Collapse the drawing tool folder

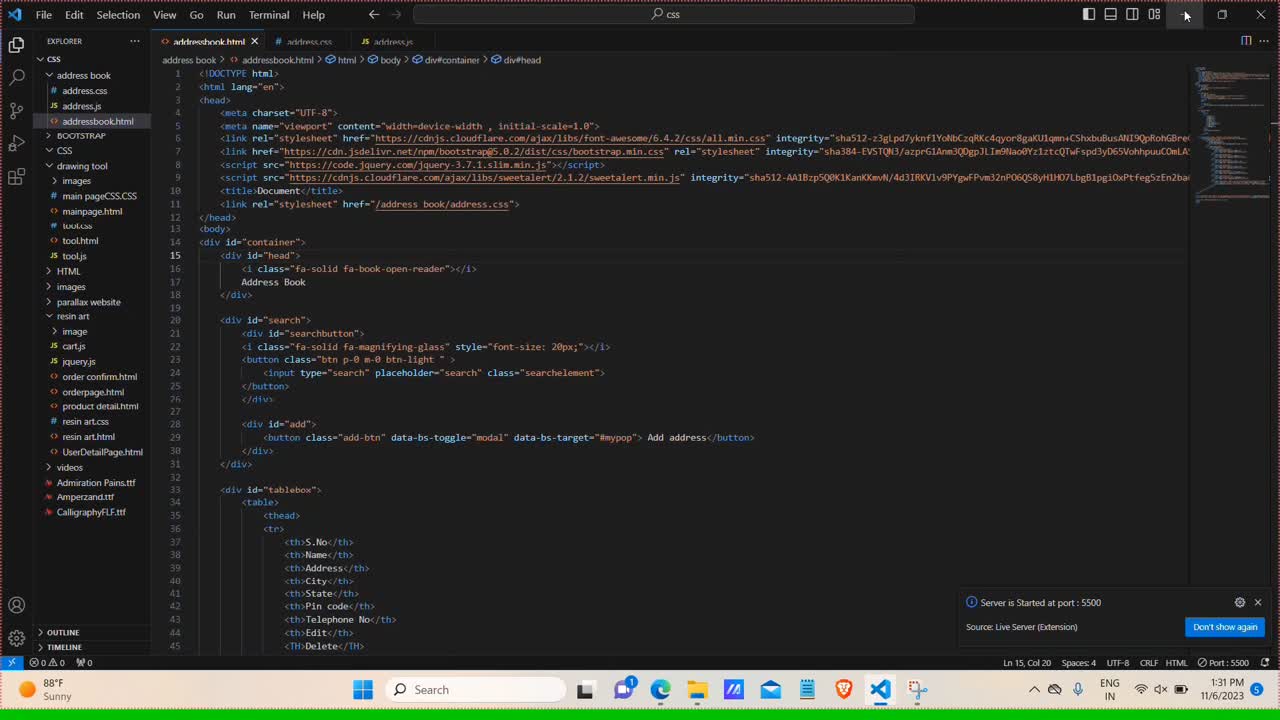(x=81, y=166)
